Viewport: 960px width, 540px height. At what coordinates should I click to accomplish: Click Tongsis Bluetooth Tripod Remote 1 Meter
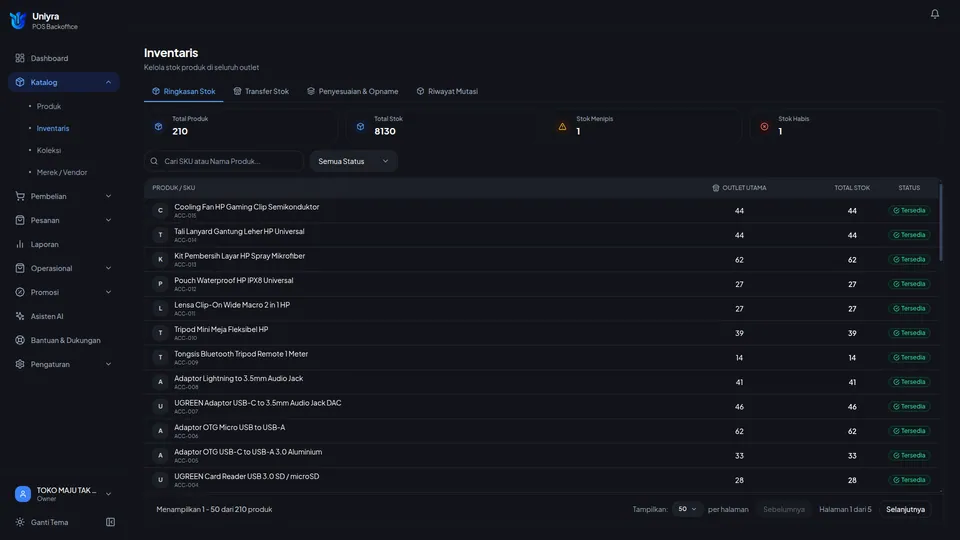(241, 354)
